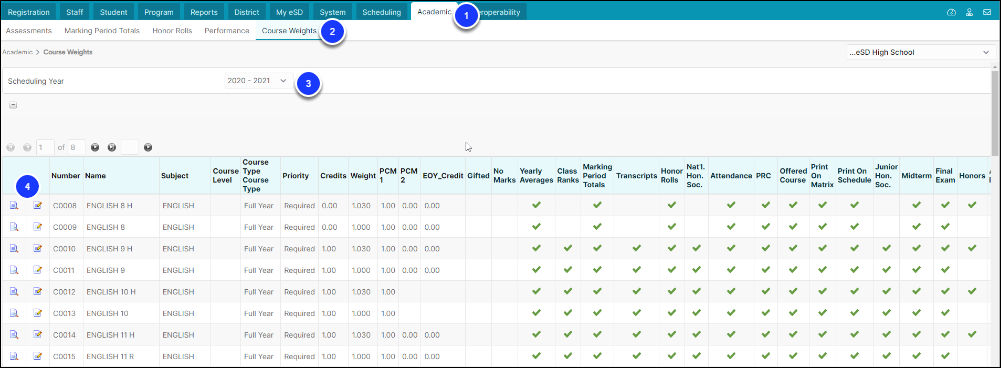View details for course C0015 ENGLISH 11 R
This screenshot has height=368, width=1001.
click(x=14, y=356)
